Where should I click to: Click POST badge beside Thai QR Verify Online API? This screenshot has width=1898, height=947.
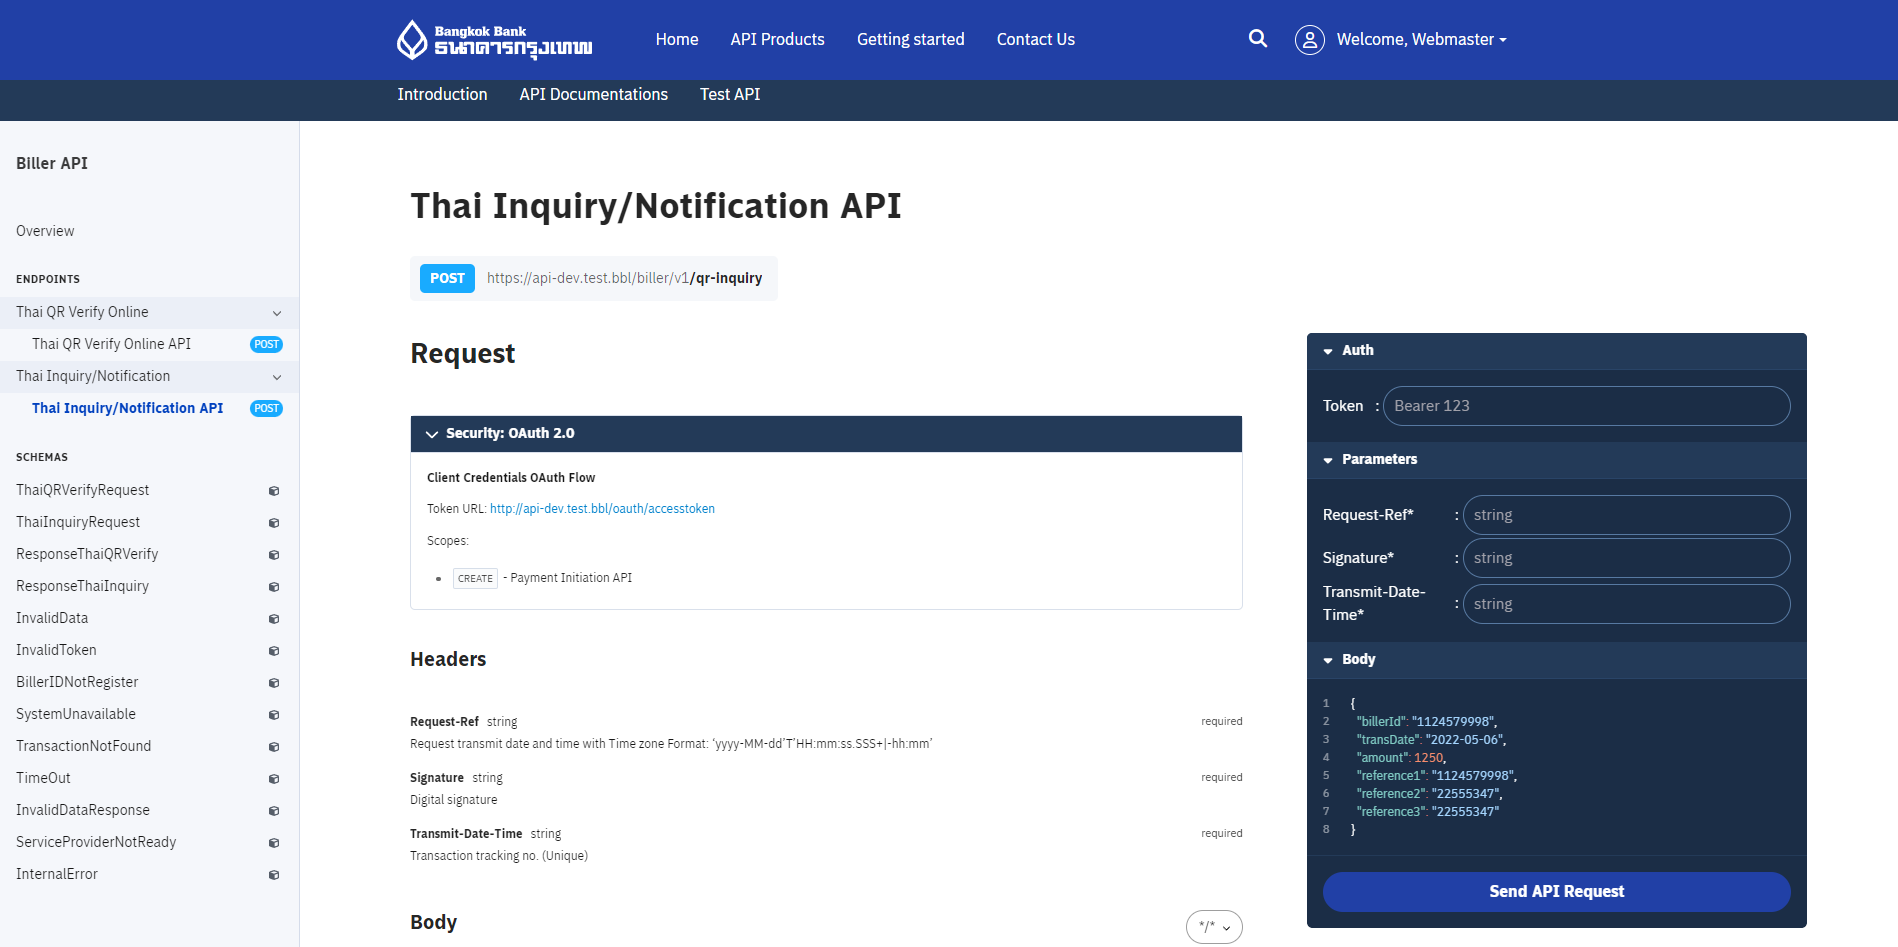click(x=266, y=344)
